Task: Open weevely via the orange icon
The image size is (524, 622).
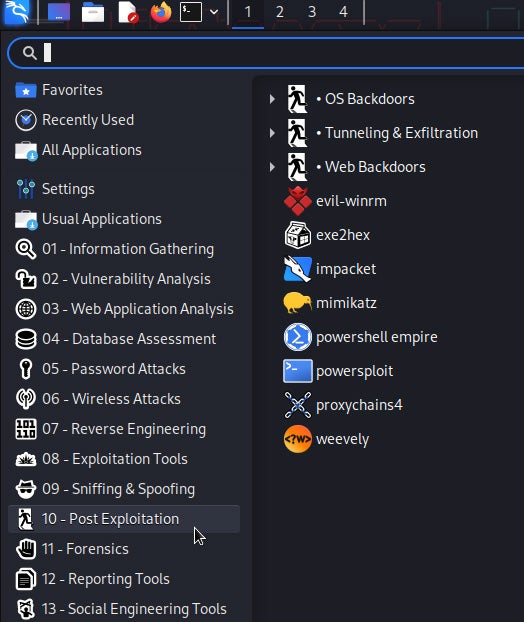Action: pyautogui.click(x=298, y=439)
